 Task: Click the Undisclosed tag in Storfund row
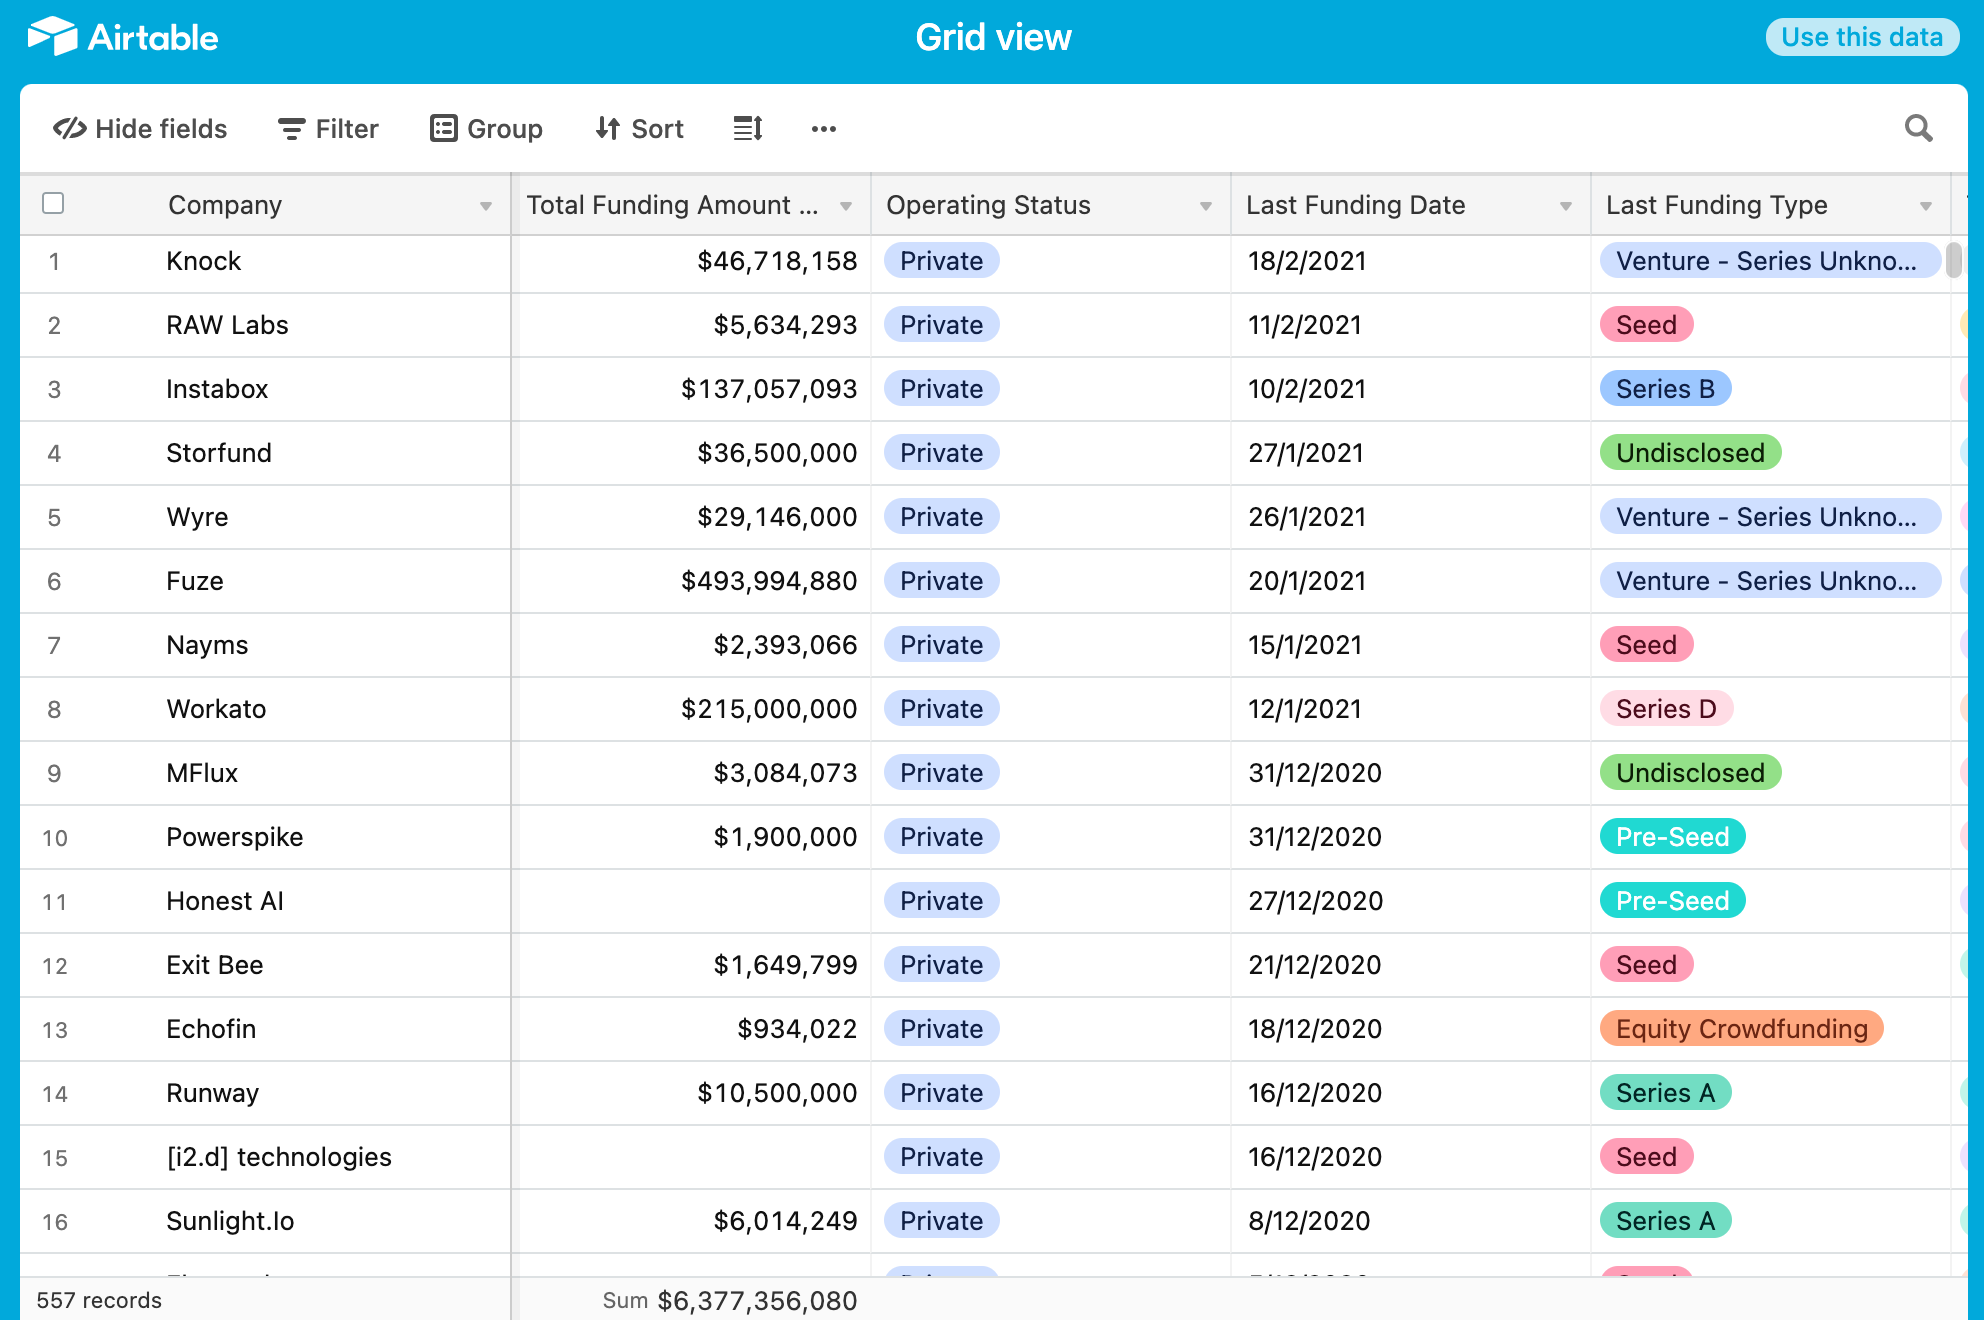[1690, 453]
